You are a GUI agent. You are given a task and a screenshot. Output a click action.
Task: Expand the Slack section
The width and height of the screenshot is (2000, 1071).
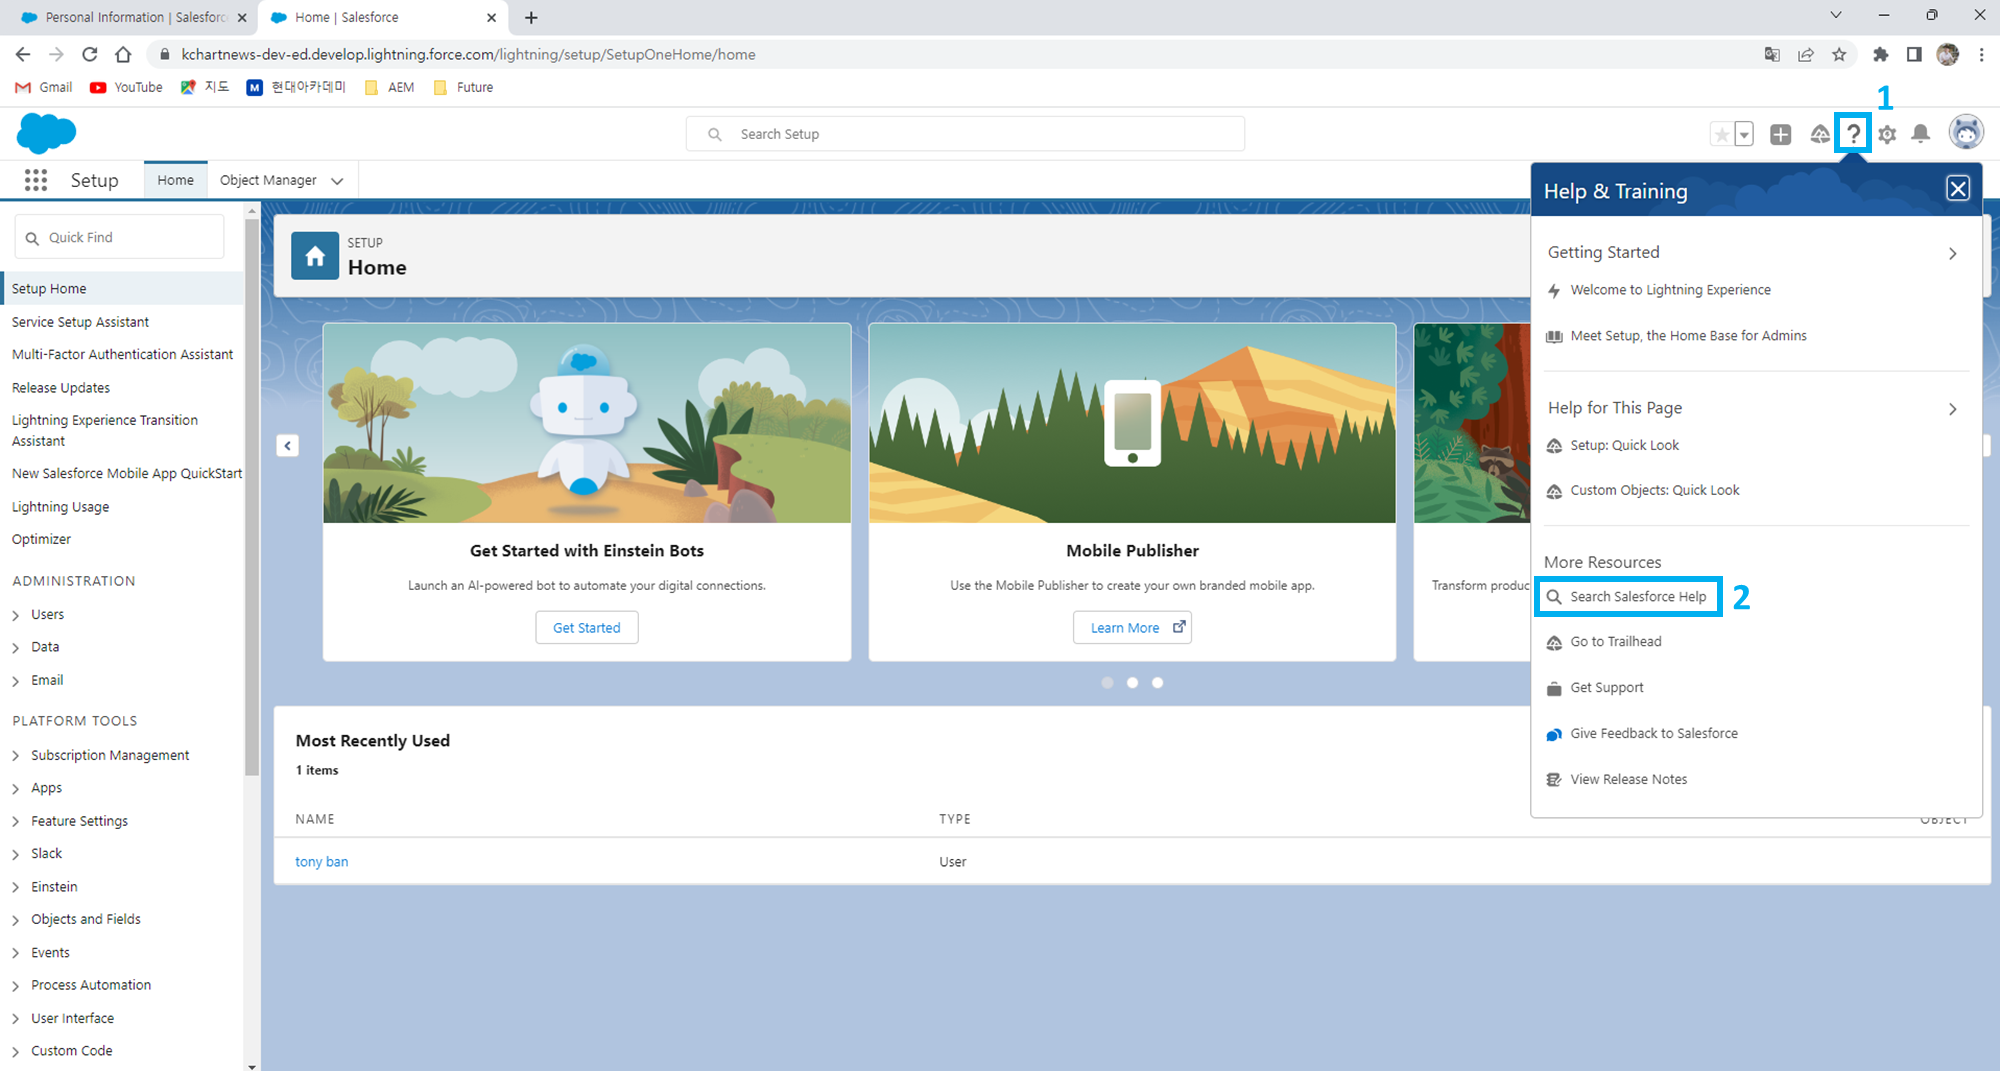tap(16, 855)
